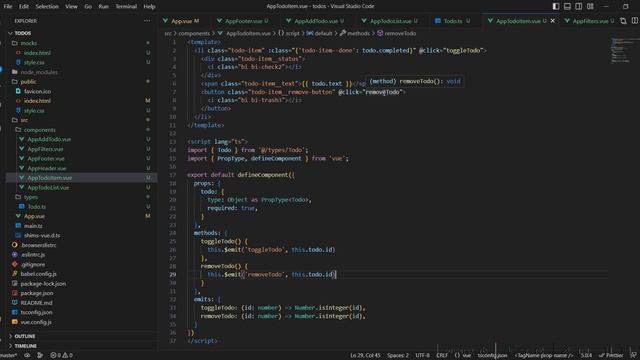Open the Edit menu

(x=24, y=7)
